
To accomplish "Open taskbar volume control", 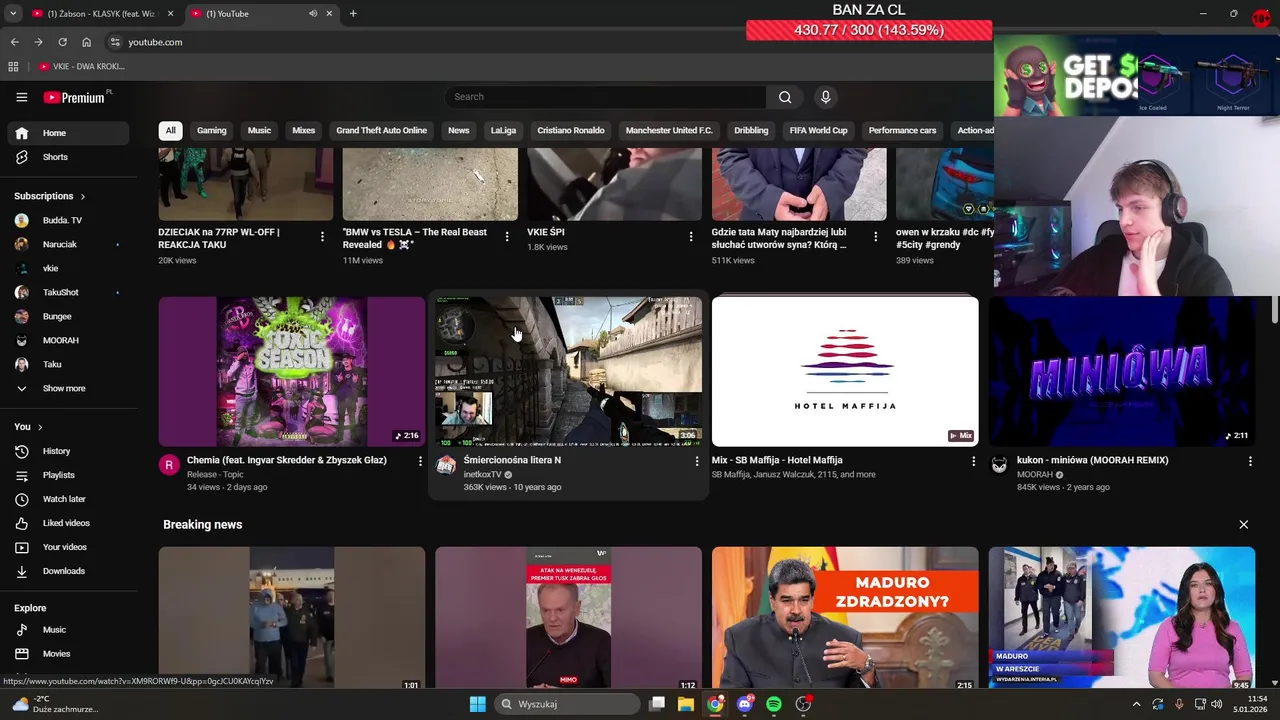I will [x=1216, y=704].
